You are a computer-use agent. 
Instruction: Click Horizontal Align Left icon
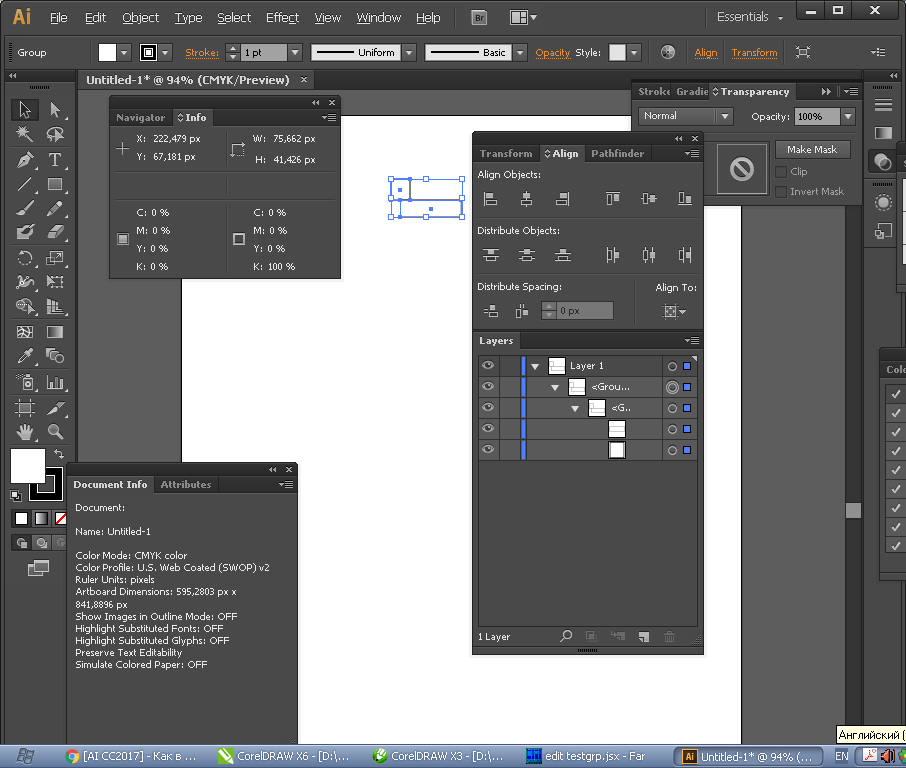pyautogui.click(x=490, y=199)
